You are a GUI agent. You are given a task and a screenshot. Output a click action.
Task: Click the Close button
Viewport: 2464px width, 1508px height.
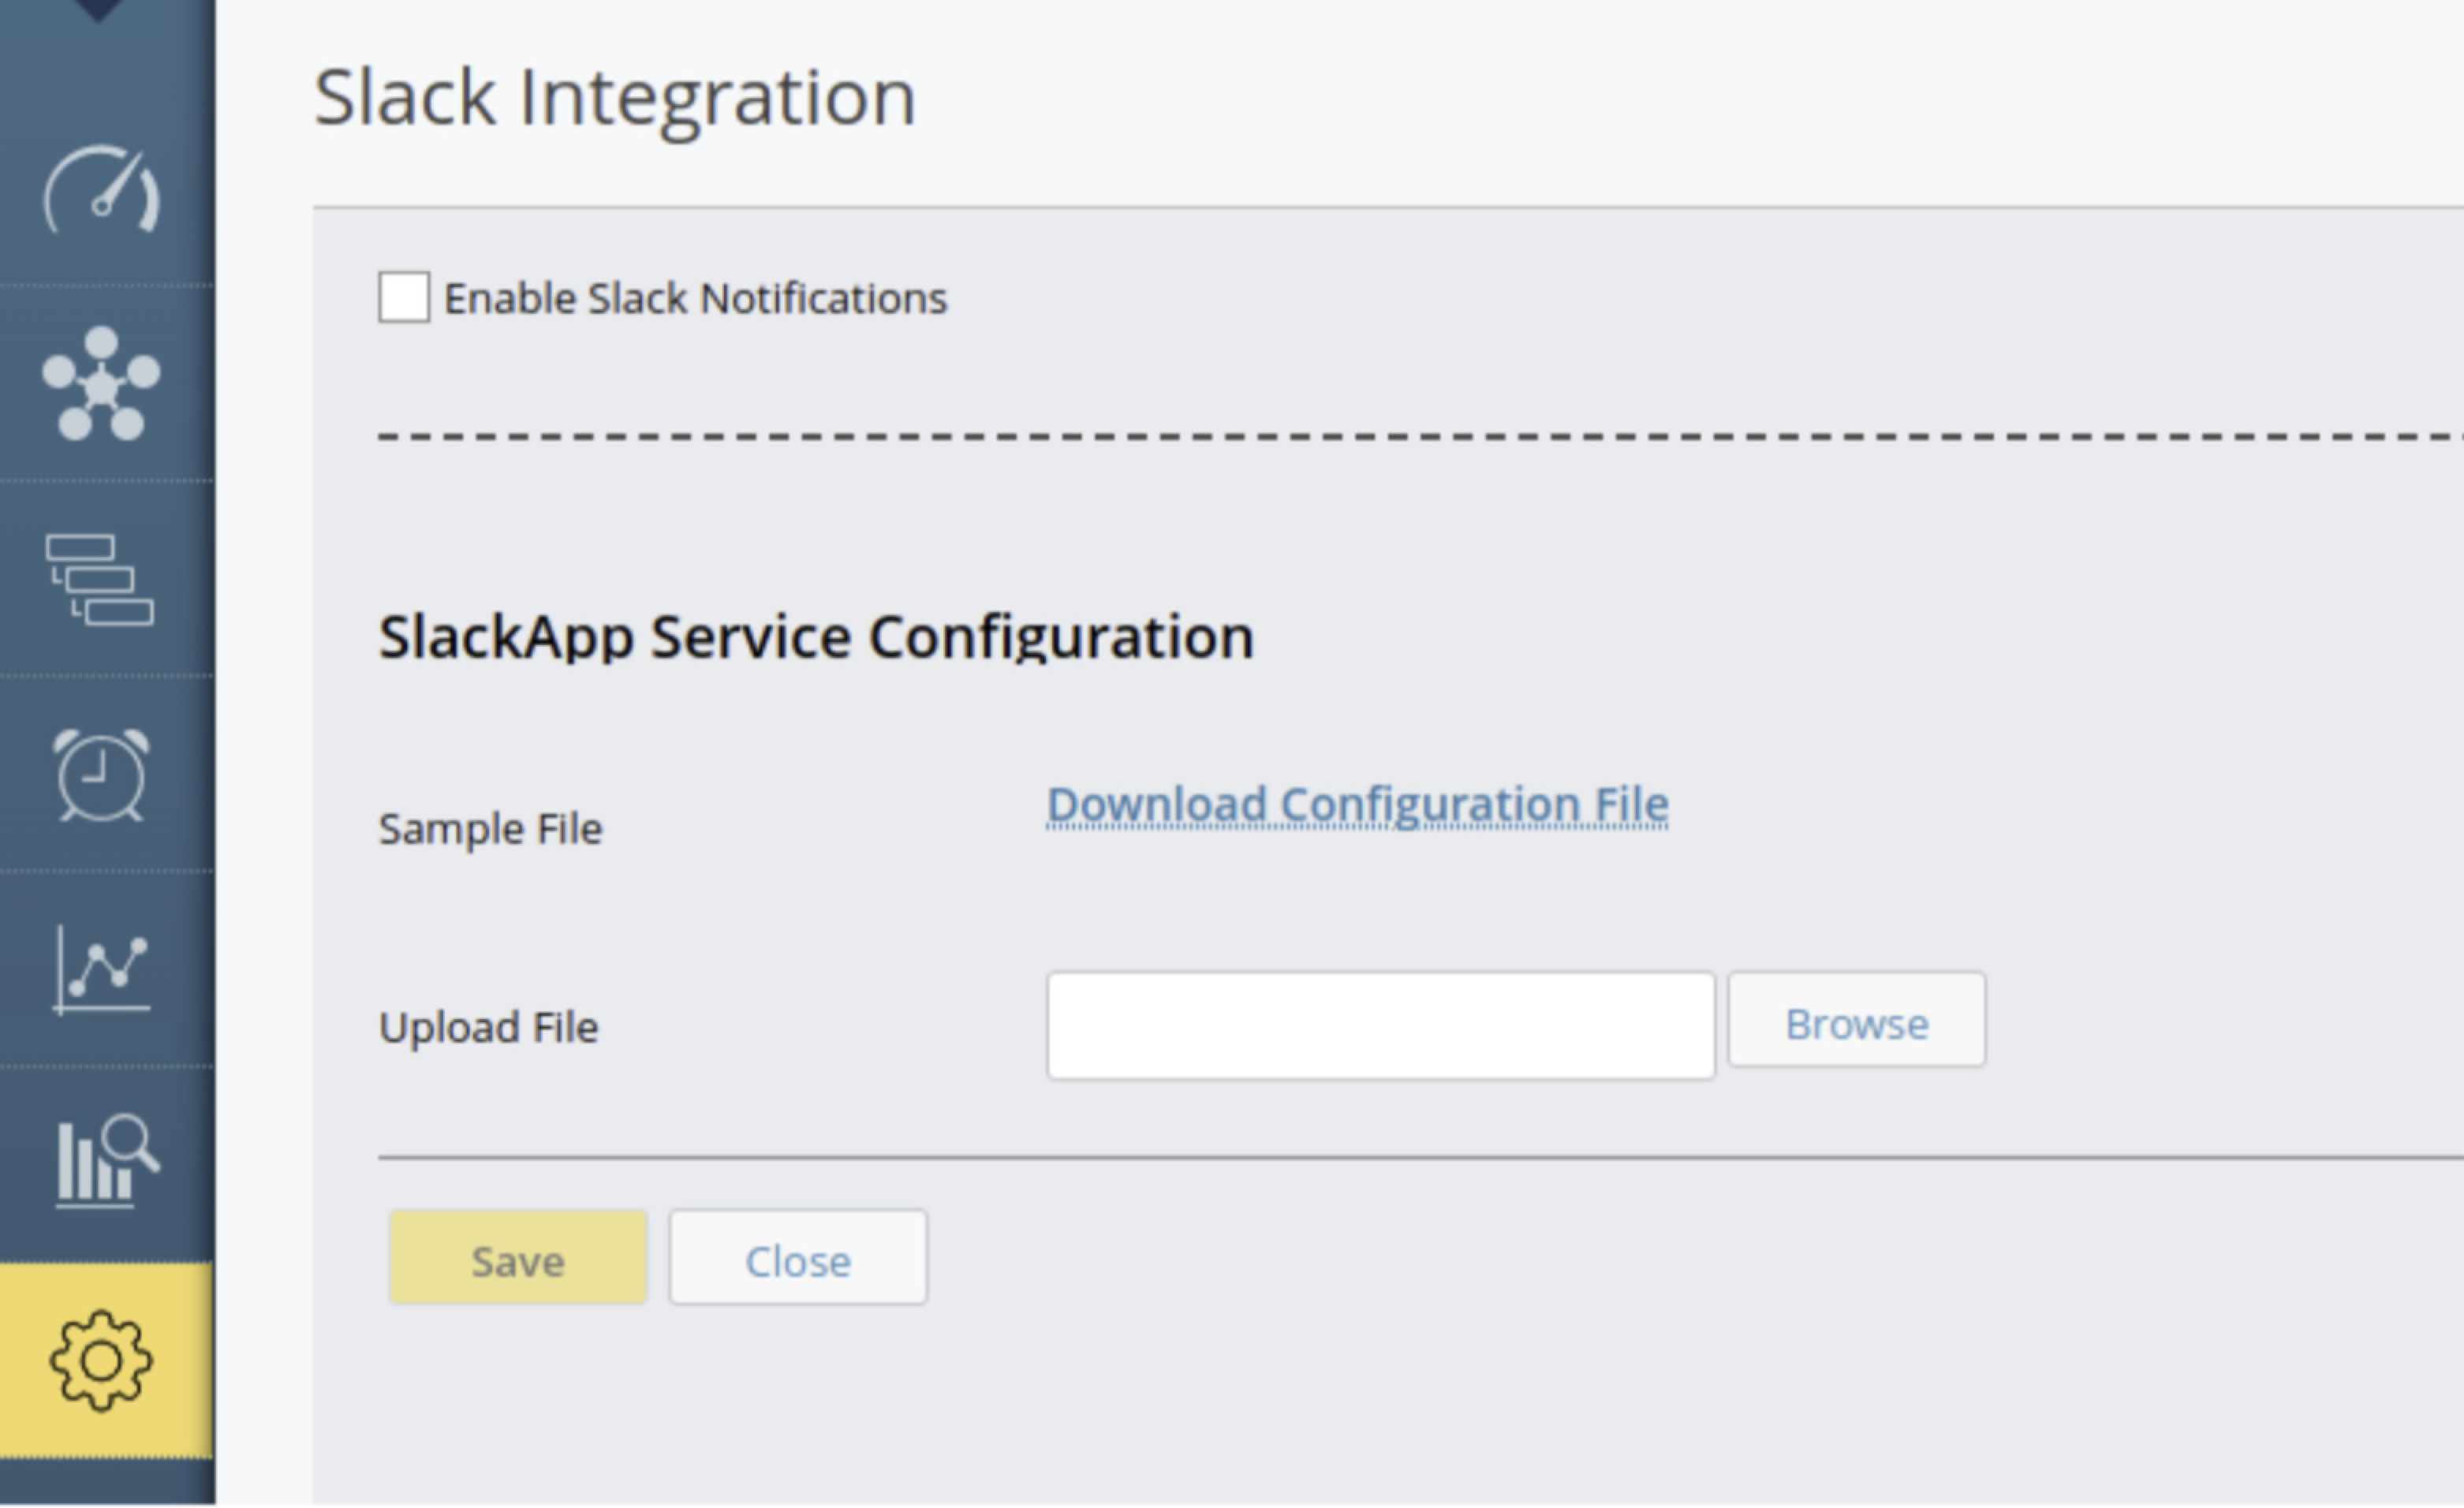tap(798, 1259)
